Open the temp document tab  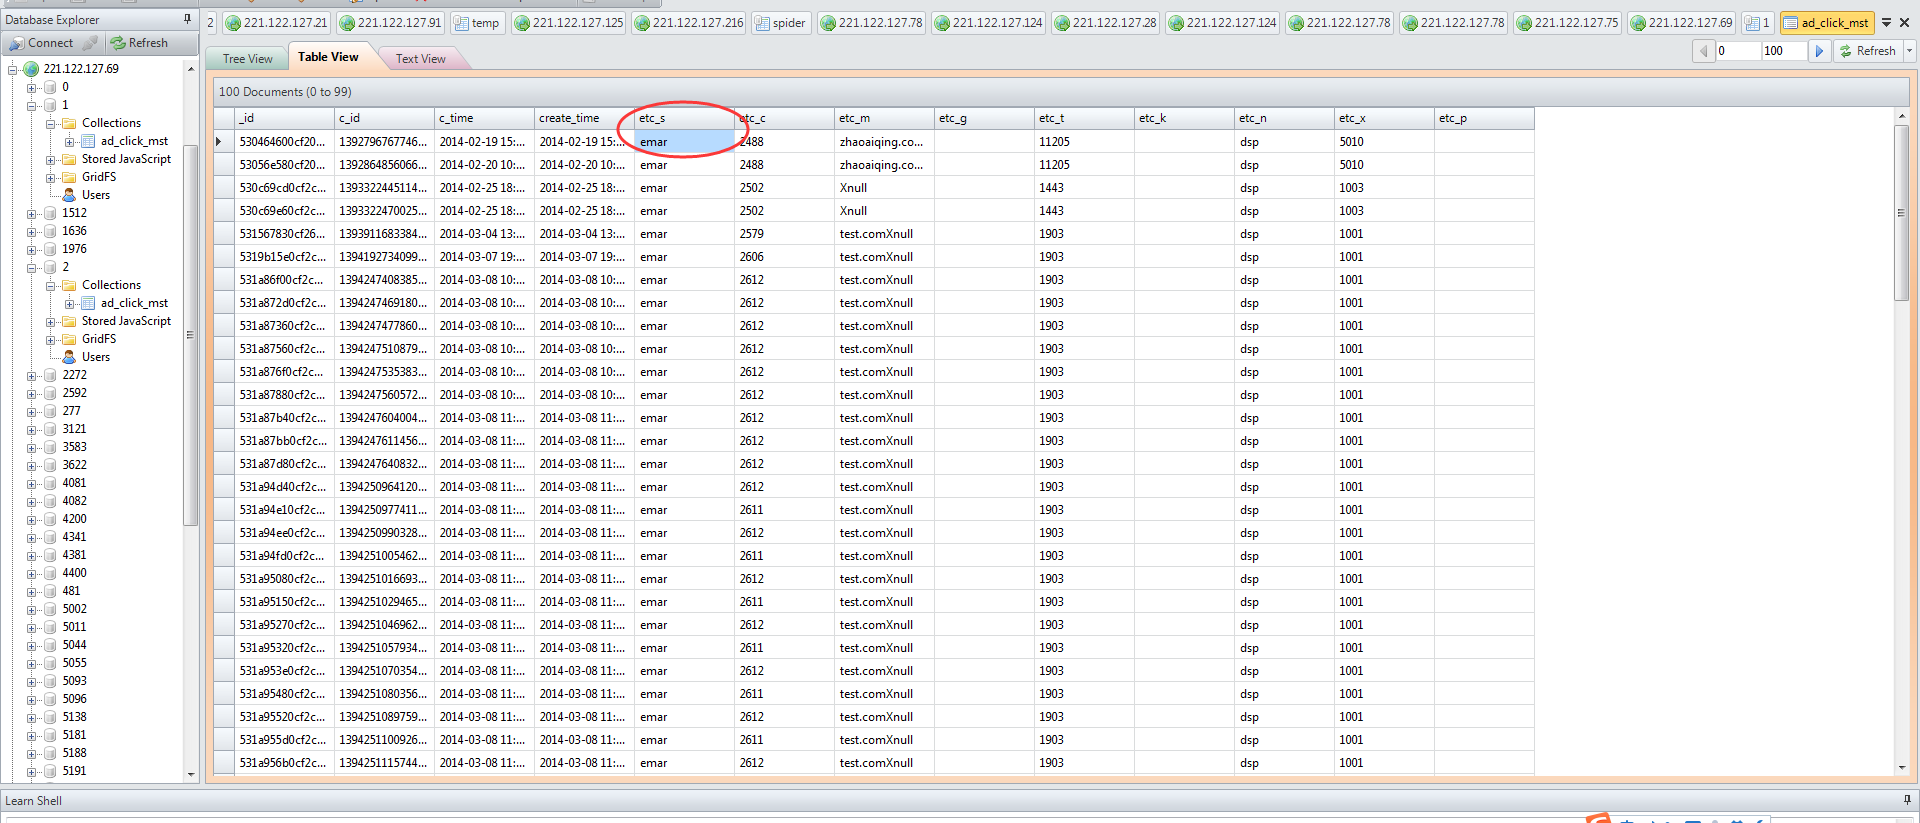point(476,22)
